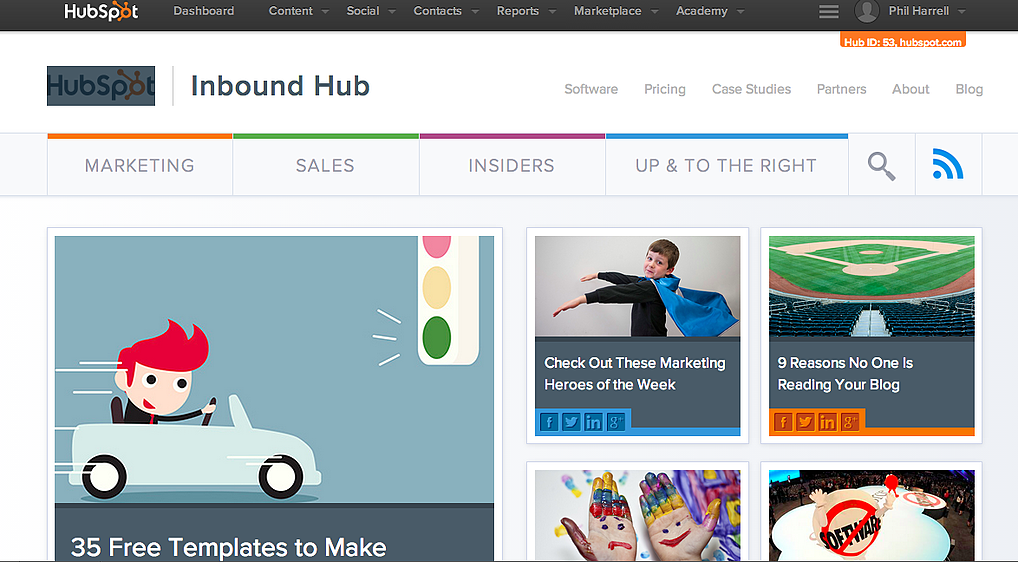Expand the Contacts dropdown menu

point(446,11)
